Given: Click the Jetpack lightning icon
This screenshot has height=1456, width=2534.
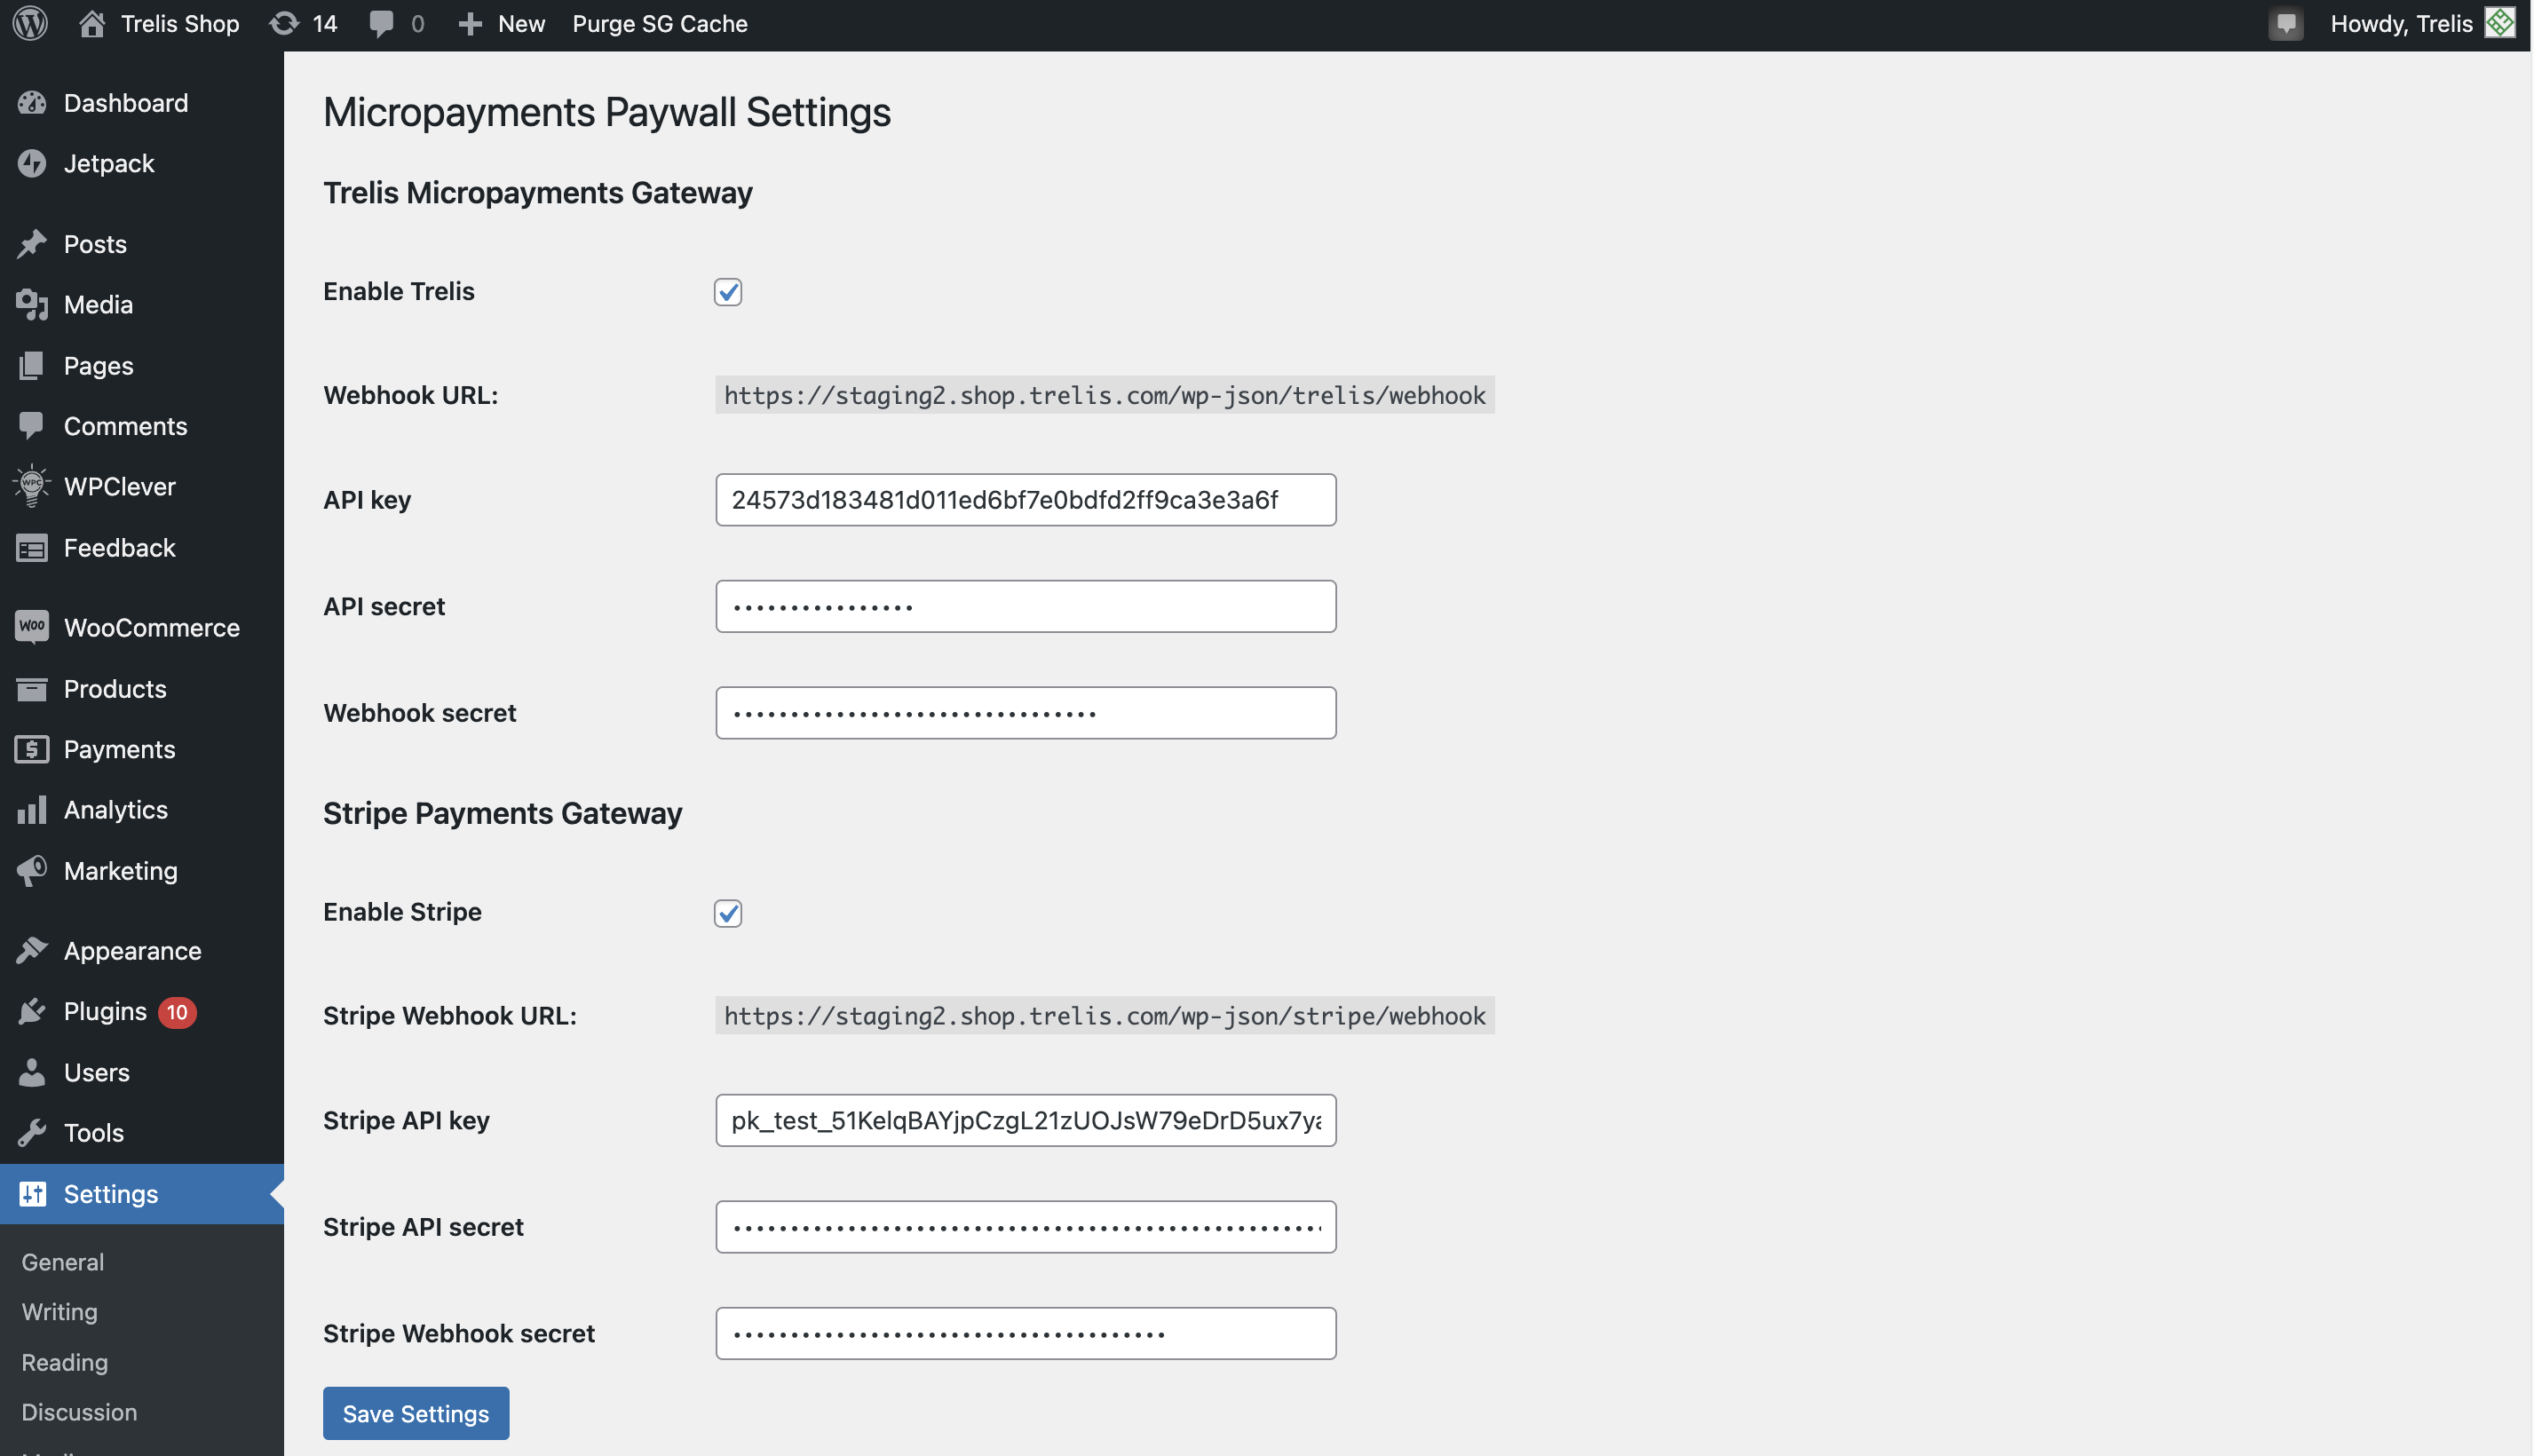Looking at the screenshot, I should [32, 163].
